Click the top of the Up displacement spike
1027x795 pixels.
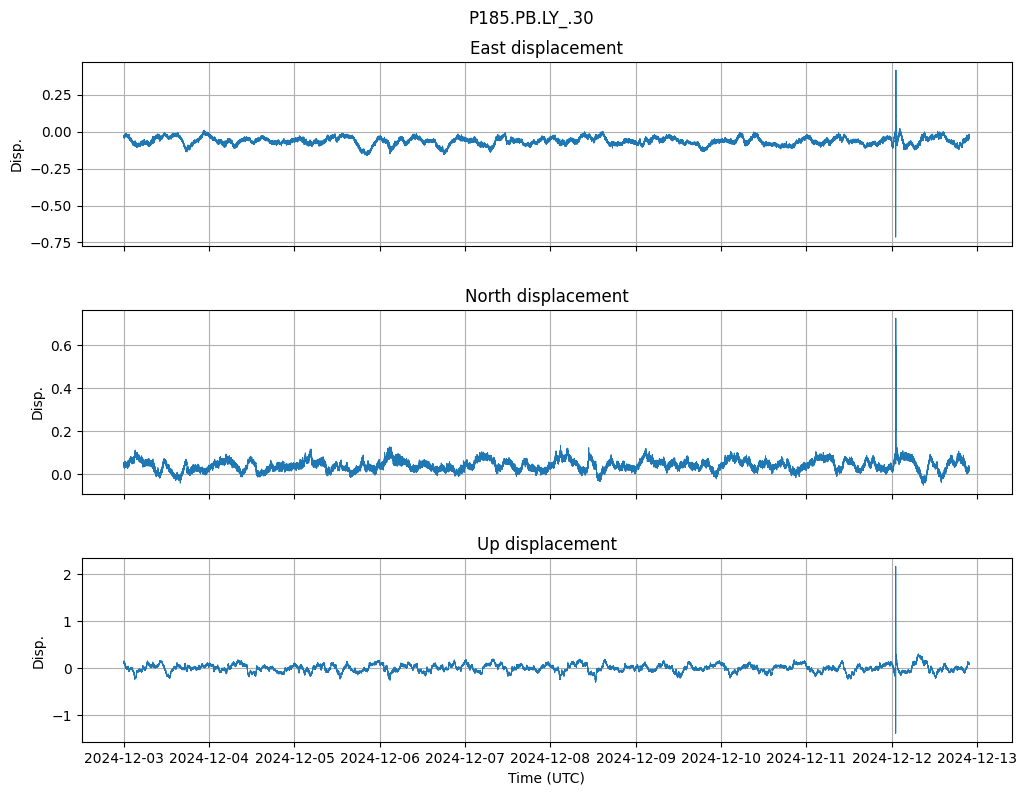[895, 567]
